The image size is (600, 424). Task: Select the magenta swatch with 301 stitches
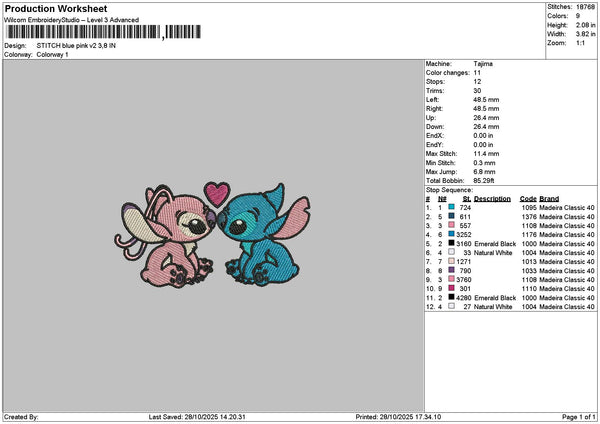click(x=452, y=288)
